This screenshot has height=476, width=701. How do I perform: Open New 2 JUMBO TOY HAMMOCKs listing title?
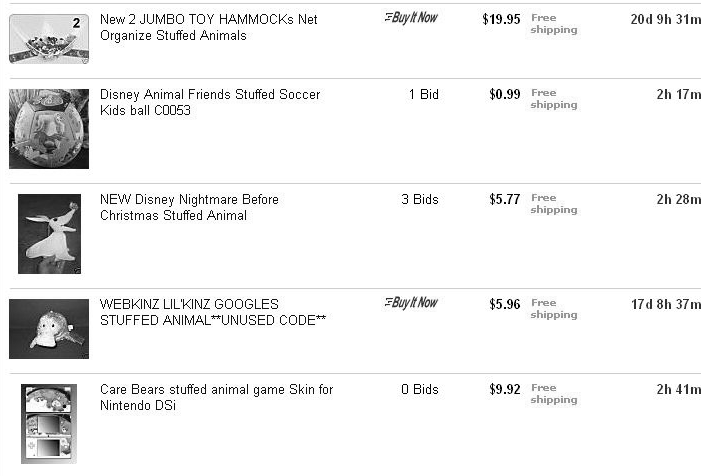click(x=209, y=27)
